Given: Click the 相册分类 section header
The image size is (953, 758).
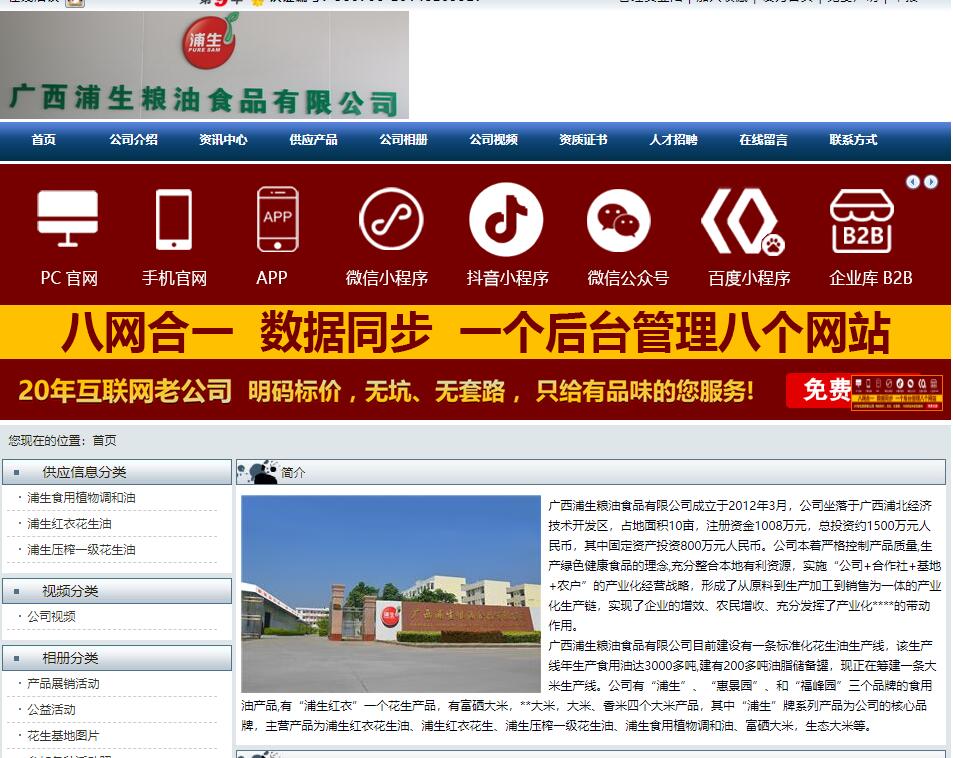Looking at the screenshot, I should (117, 658).
